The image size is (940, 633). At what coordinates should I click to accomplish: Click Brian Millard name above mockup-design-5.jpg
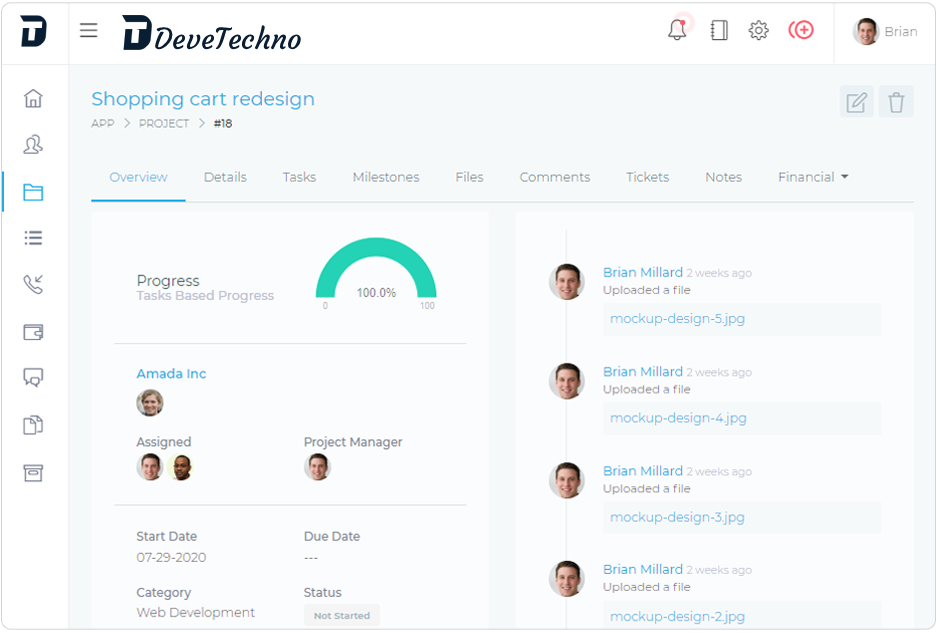(643, 272)
